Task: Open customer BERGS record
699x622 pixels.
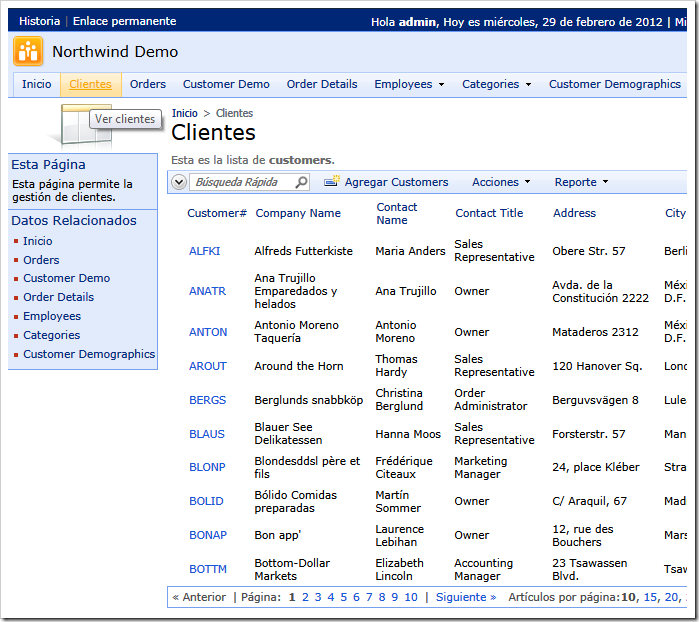Action: (x=207, y=400)
